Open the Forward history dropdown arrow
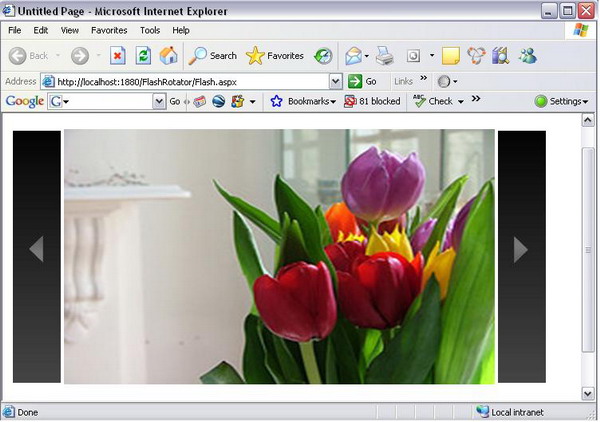Screen dimensions: 600x422 98,56
